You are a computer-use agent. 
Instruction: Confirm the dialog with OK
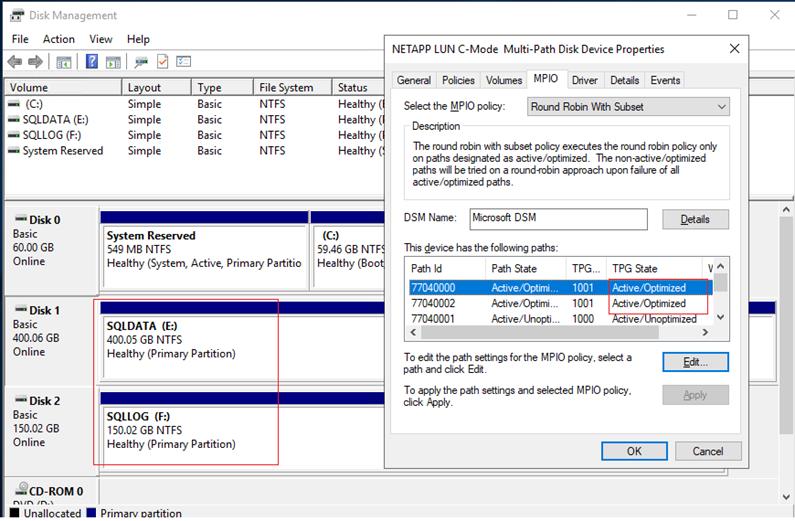[x=634, y=451]
